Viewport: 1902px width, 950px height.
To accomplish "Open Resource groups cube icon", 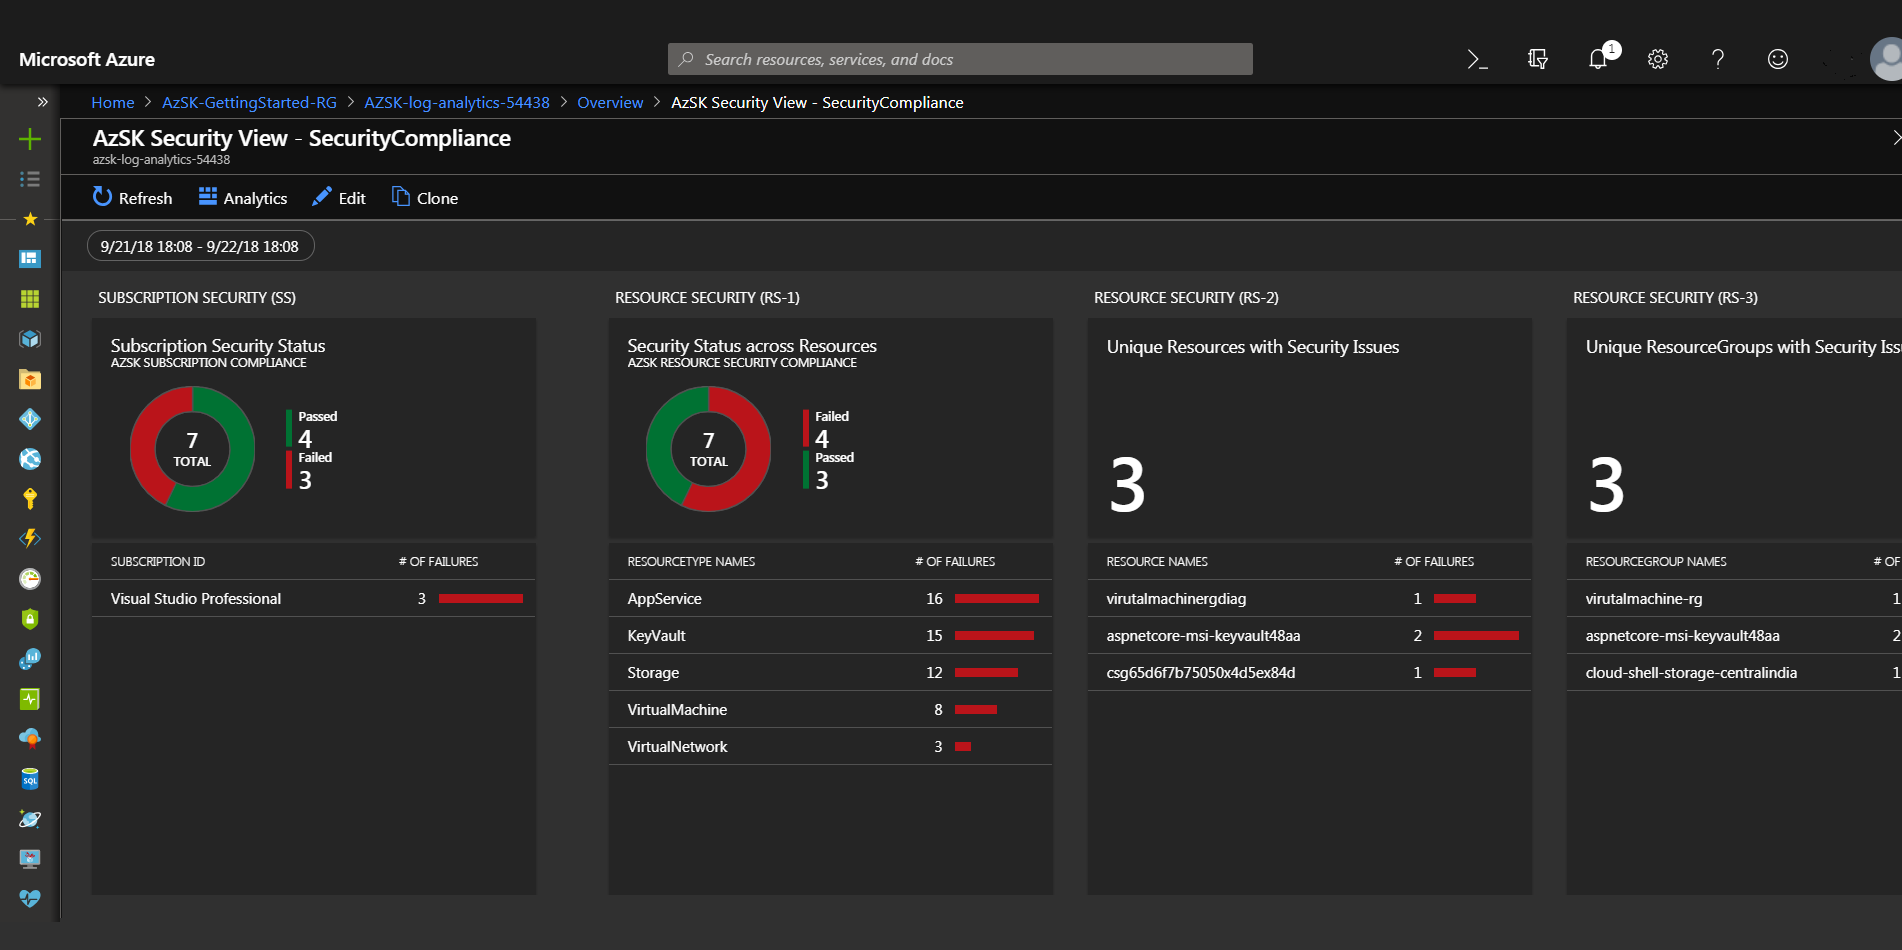I will click(30, 339).
